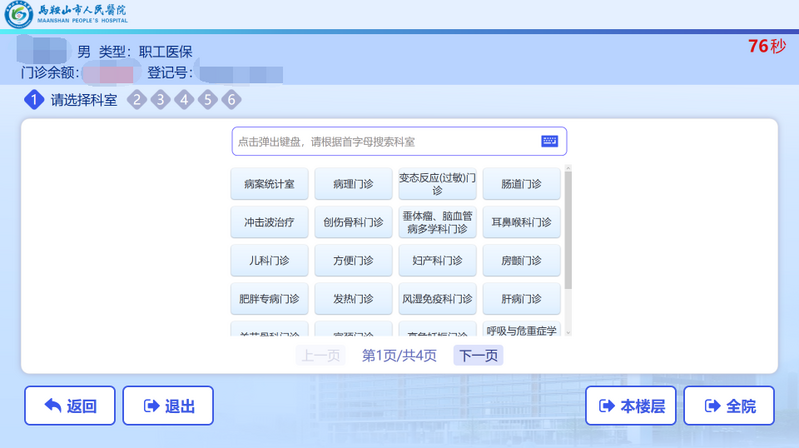Select 房颤门诊 department
This screenshot has width=799, height=448.
(521, 260)
